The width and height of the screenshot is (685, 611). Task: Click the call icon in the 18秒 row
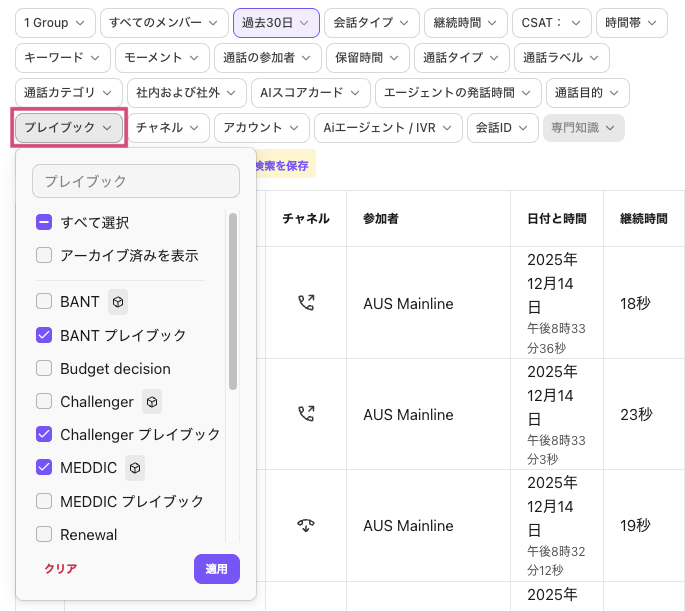[x=306, y=302]
